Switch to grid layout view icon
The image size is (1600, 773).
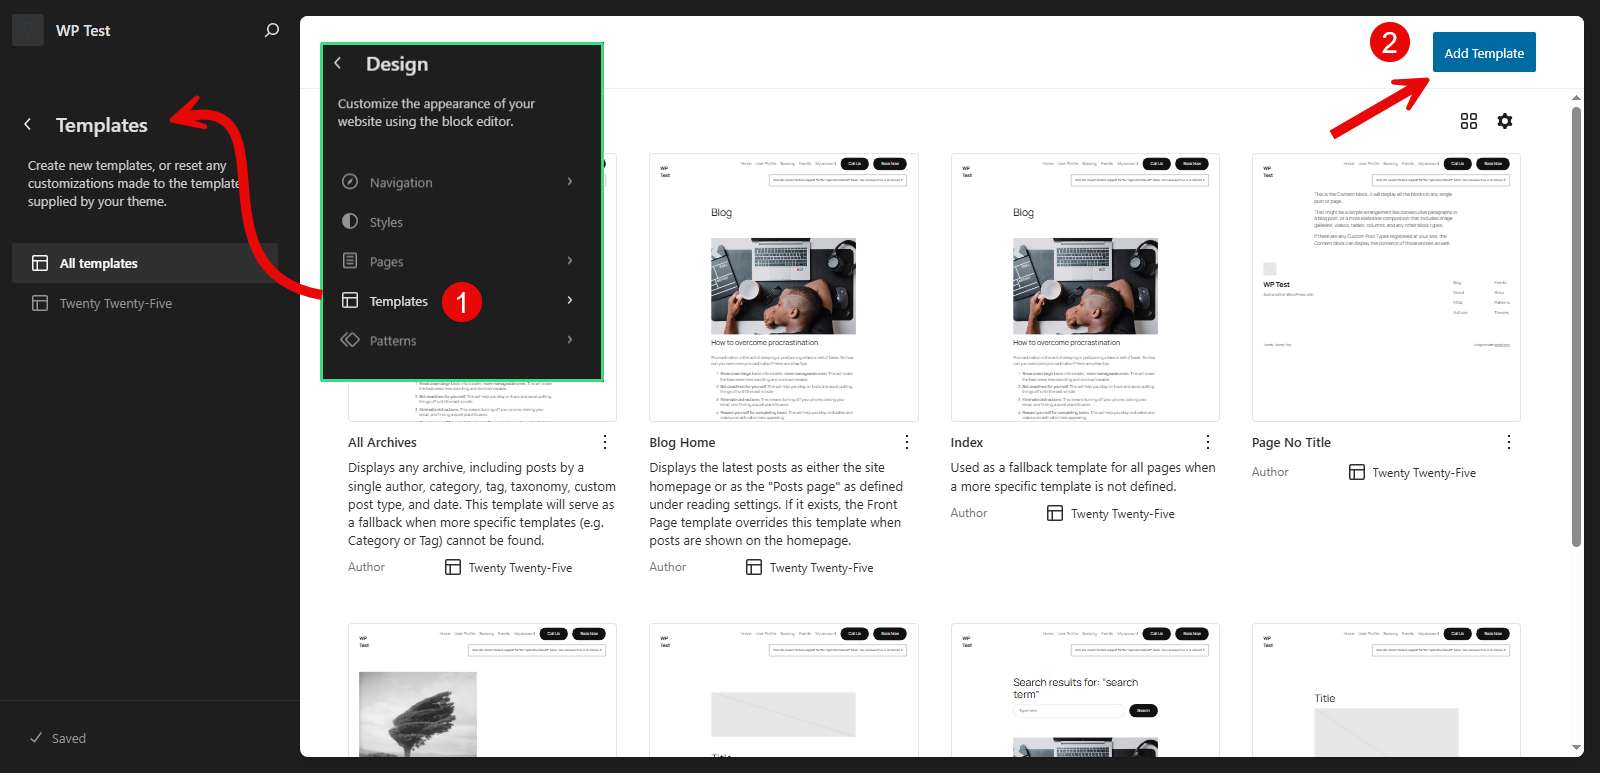pos(1469,121)
